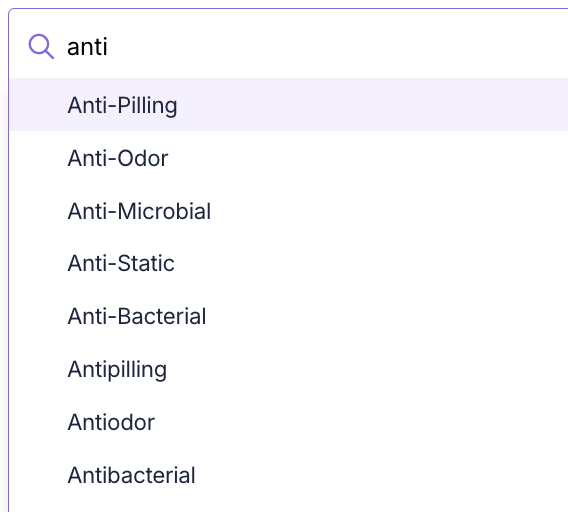
Task: Apply the Anti-Odor filter suggestion
Action: pyautogui.click(x=289, y=158)
